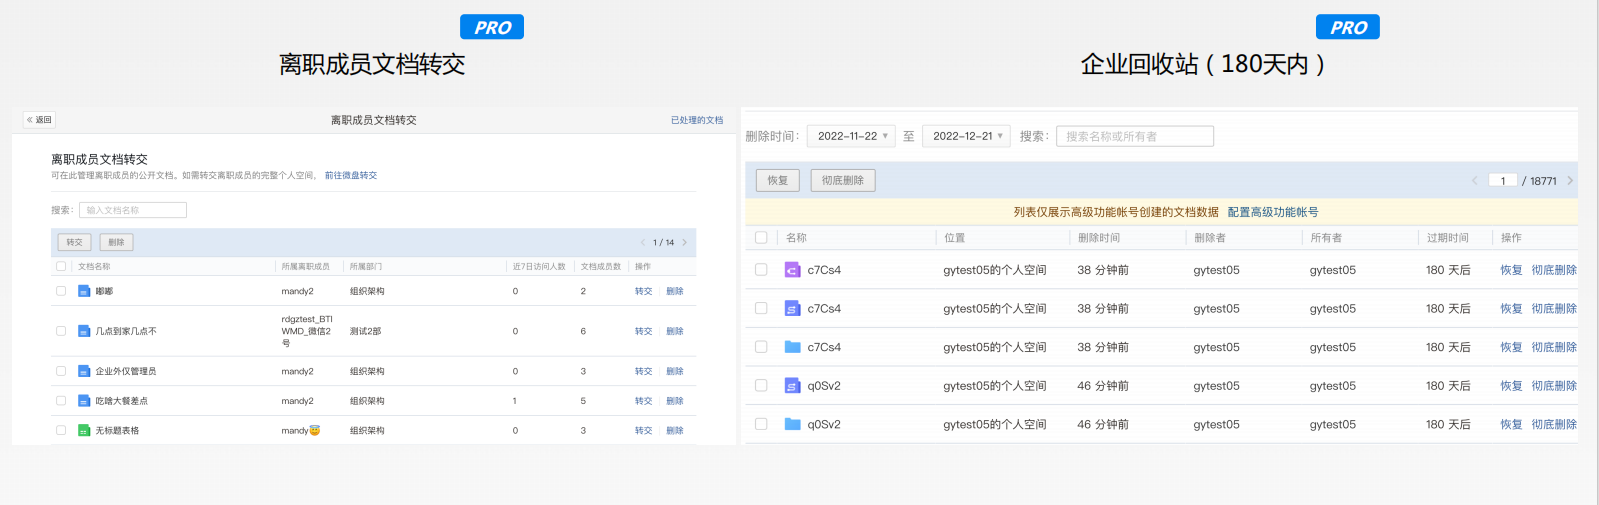Click PRO badge above 企业回收站
The width and height of the screenshot is (1599, 505).
(x=1348, y=27)
